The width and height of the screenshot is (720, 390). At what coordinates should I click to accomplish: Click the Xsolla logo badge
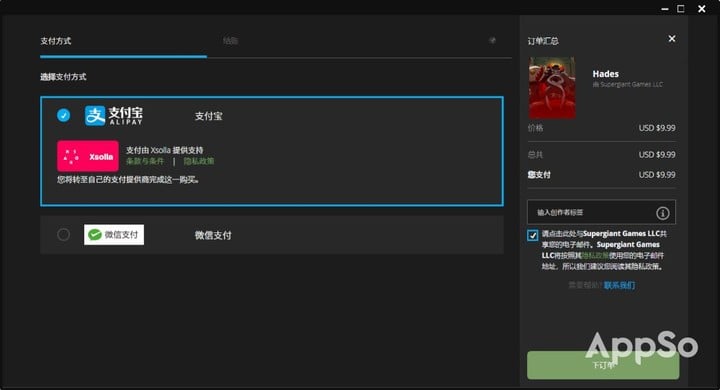(88, 156)
